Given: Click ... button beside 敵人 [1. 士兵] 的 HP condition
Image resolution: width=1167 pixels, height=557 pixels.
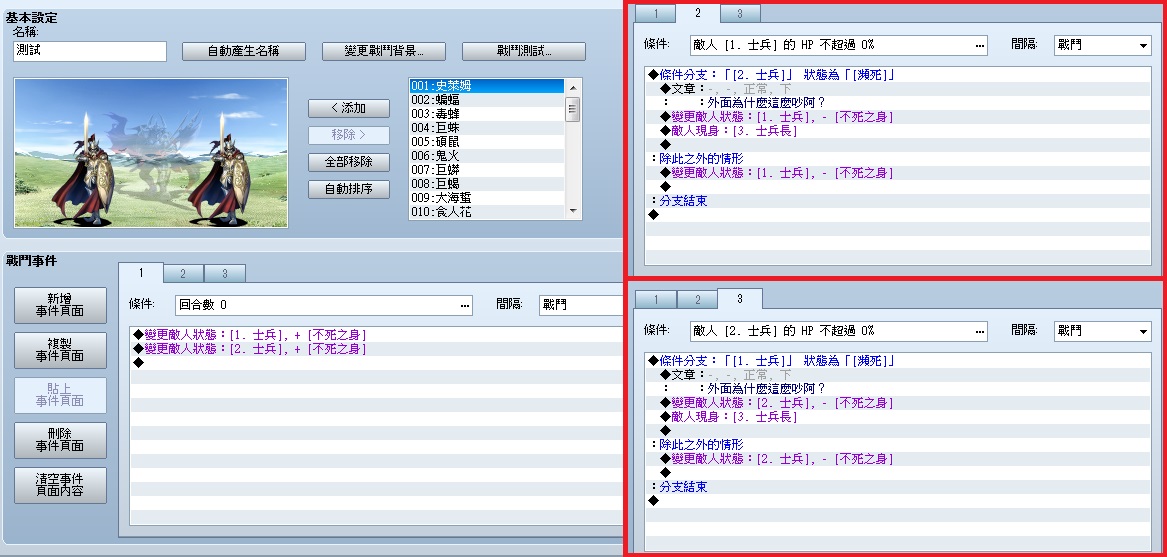Looking at the screenshot, I should pyautogui.click(x=979, y=45).
